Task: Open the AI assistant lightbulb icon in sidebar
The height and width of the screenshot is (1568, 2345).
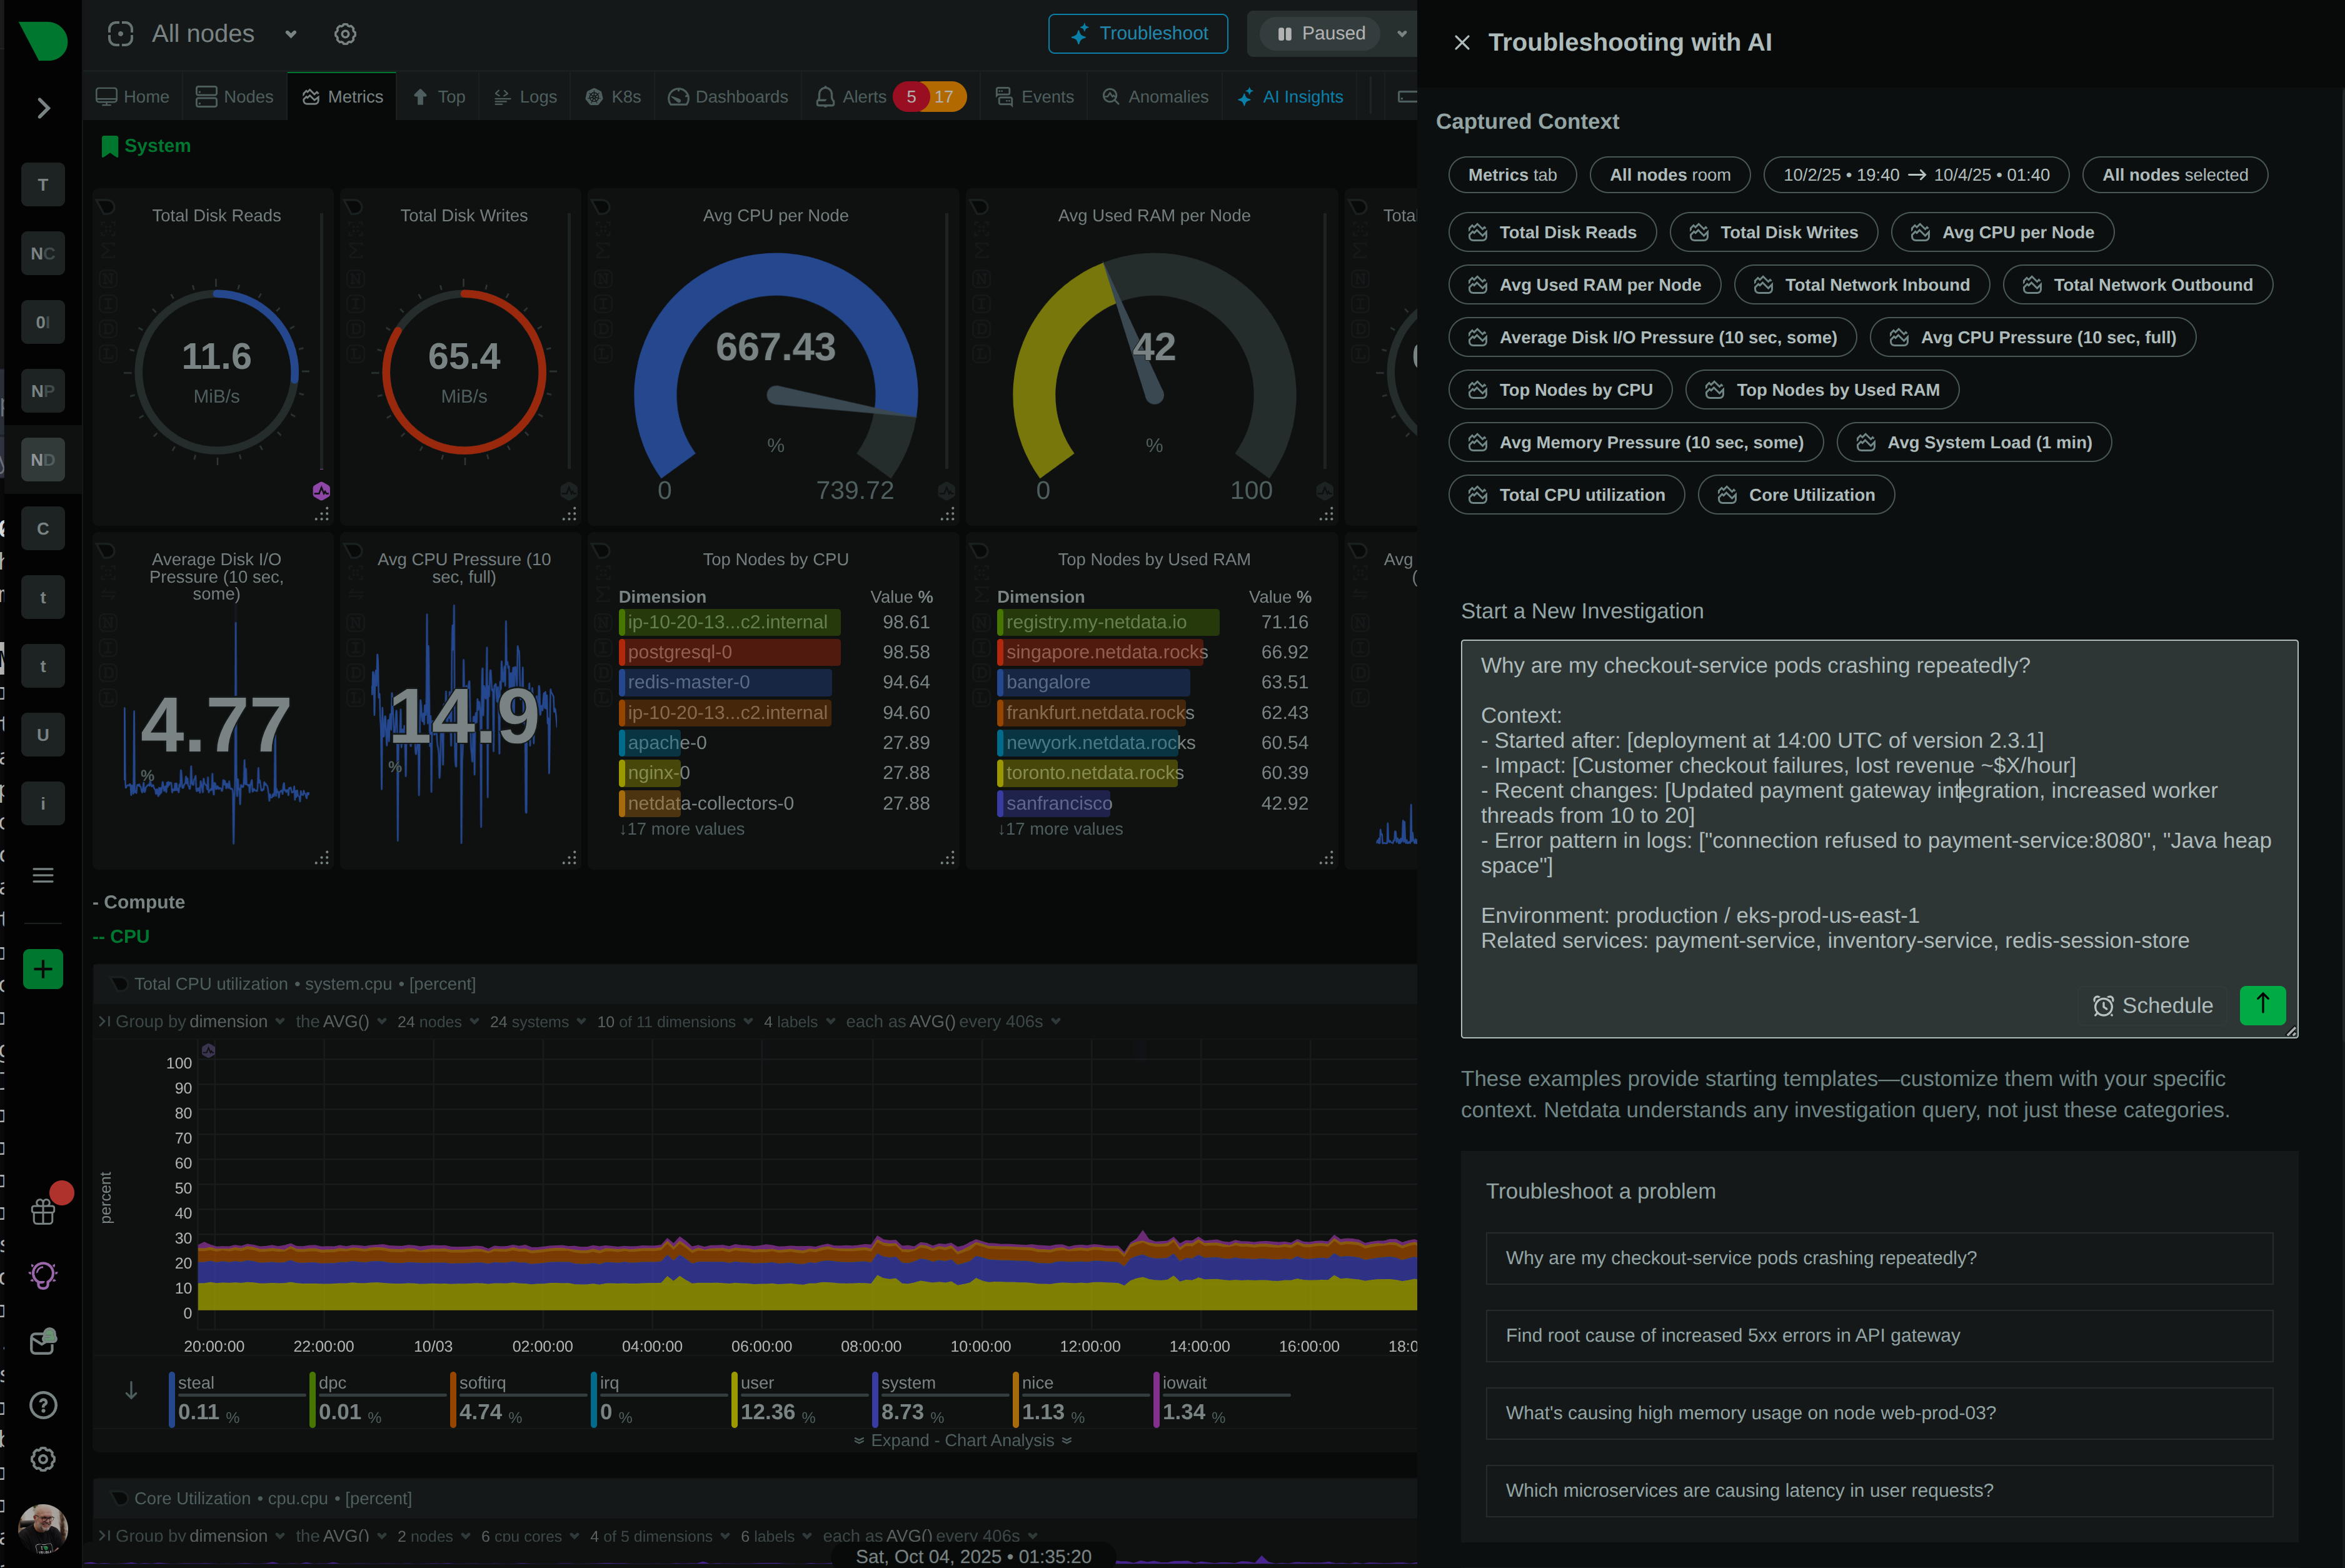Action: pos(43,1275)
